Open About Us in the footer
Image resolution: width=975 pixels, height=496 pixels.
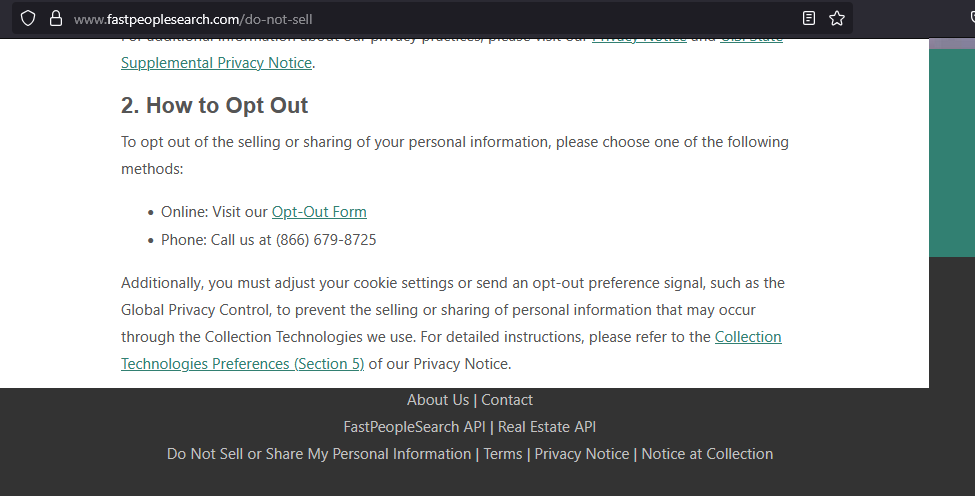438,400
